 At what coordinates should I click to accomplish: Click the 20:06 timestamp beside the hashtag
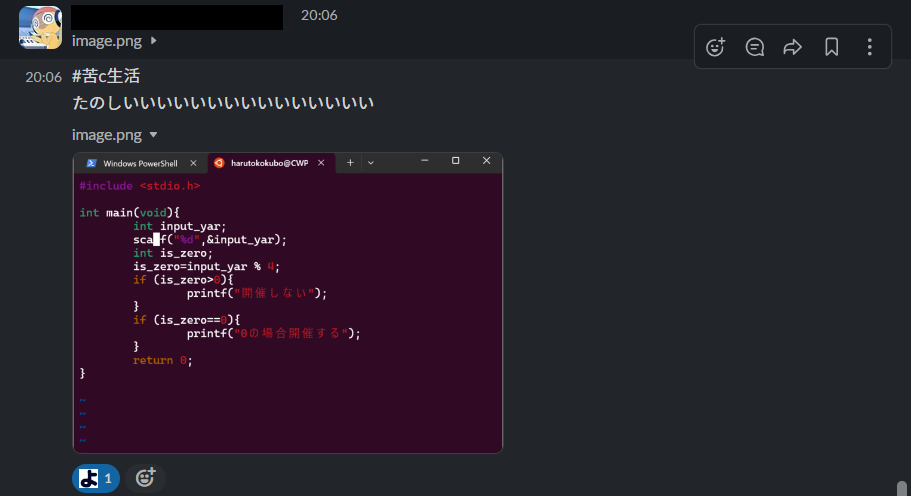click(x=44, y=77)
